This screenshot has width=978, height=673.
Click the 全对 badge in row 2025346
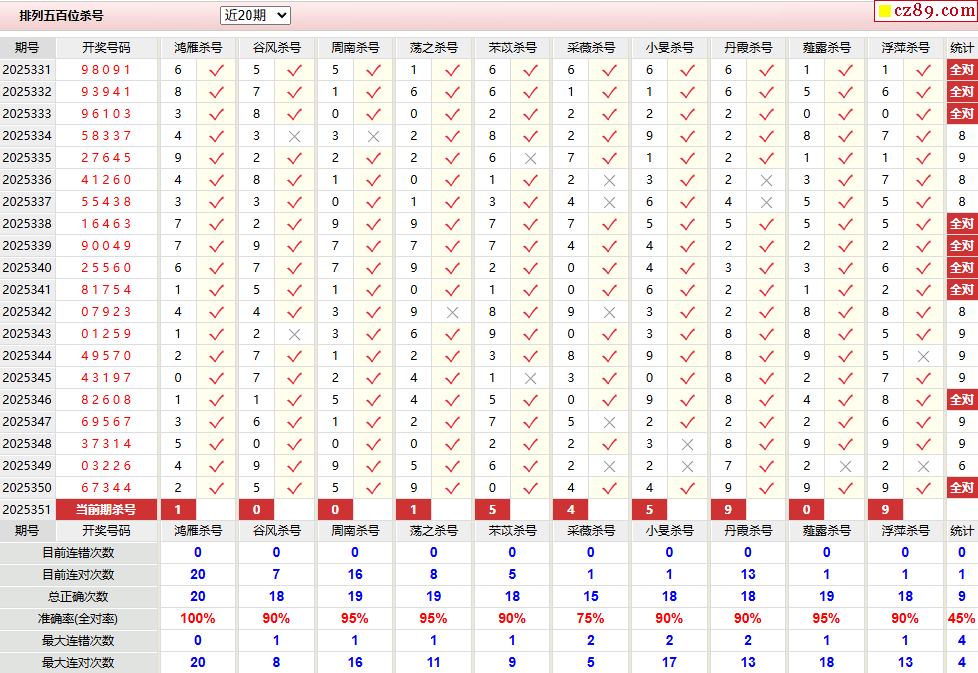click(961, 400)
